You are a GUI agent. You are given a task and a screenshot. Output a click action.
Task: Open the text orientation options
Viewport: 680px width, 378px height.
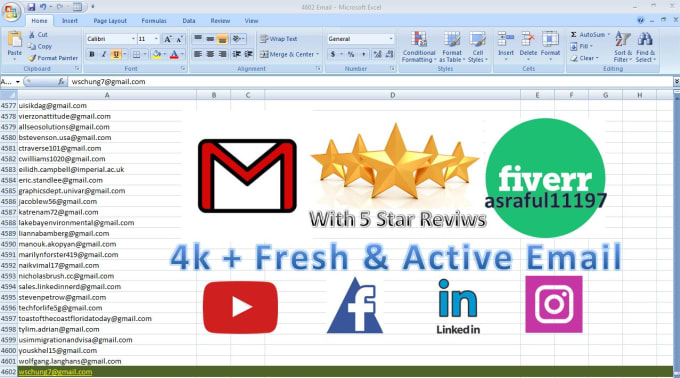(239, 39)
